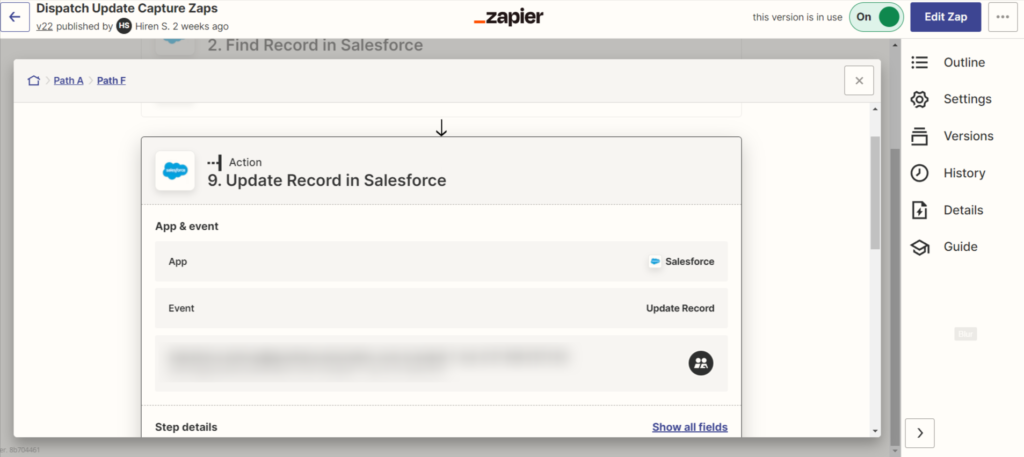Click the Edit Zap button
The width and height of the screenshot is (1024, 457).
[x=945, y=17]
